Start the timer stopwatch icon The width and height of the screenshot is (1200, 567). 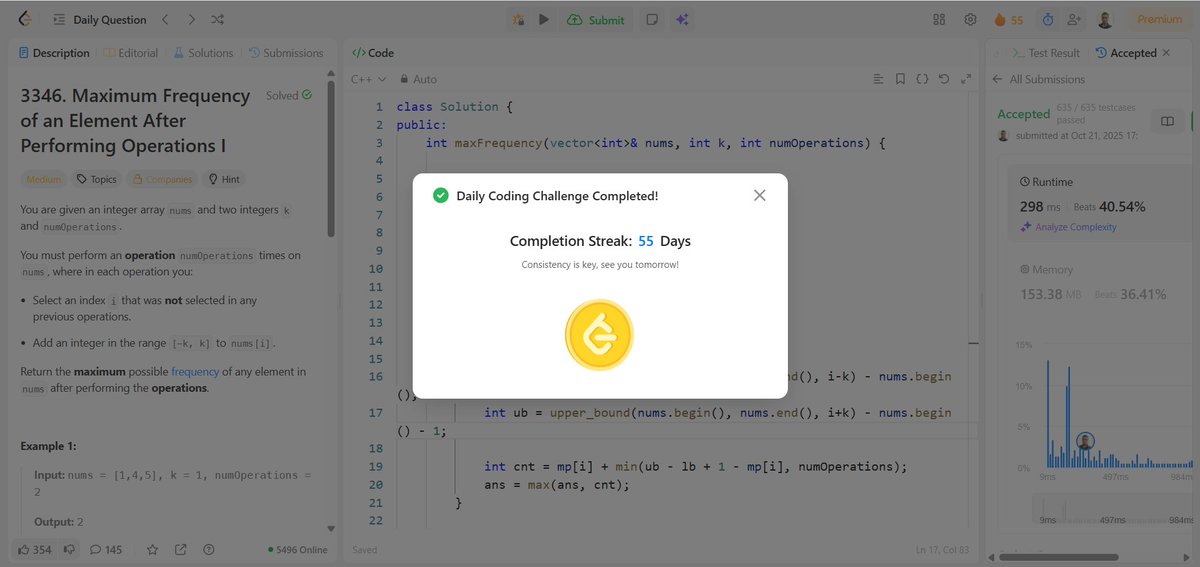point(1047,19)
